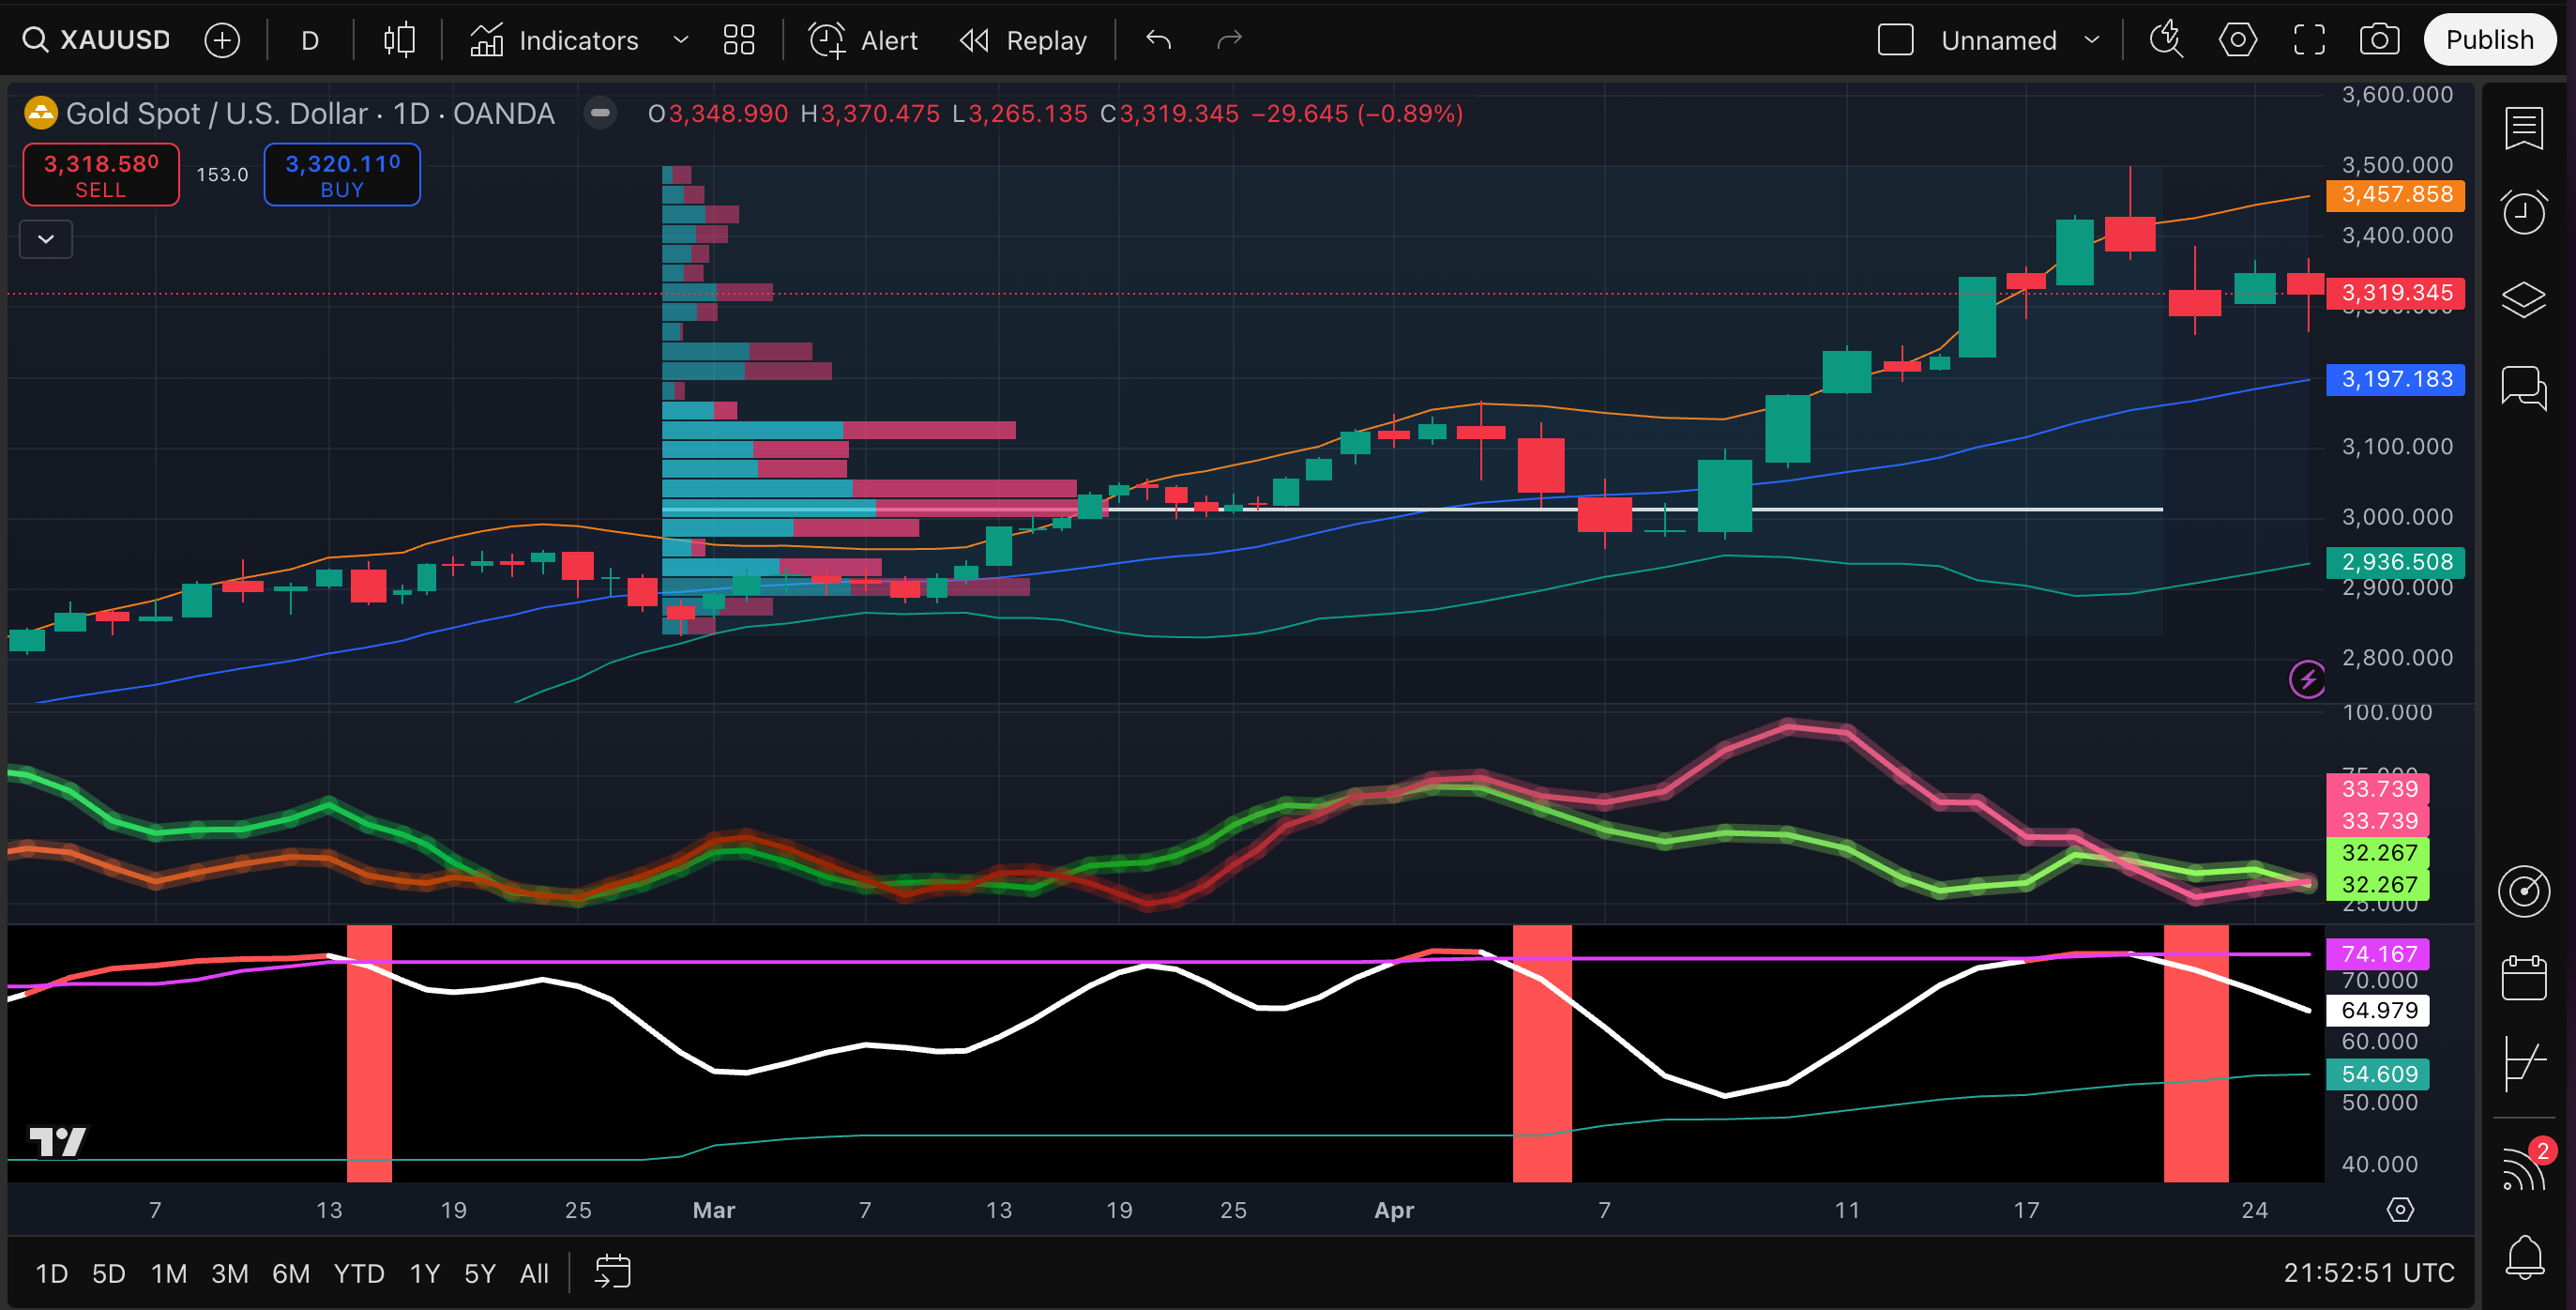Open symbol search for XAUUSD
Screen dimensions: 2576x1310
(97, 40)
